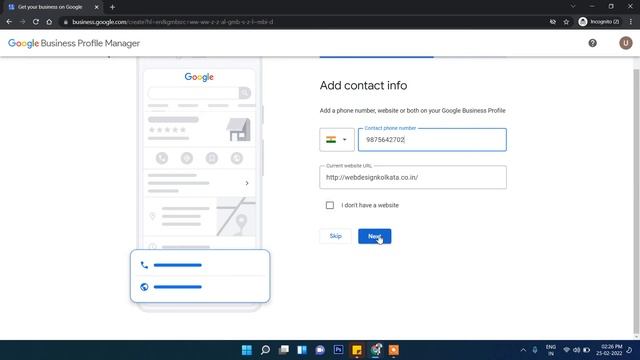Open Wi-Fi network tray icon
Image resolution: width=640 pixels, height=360 pixels.
(566, 350)
